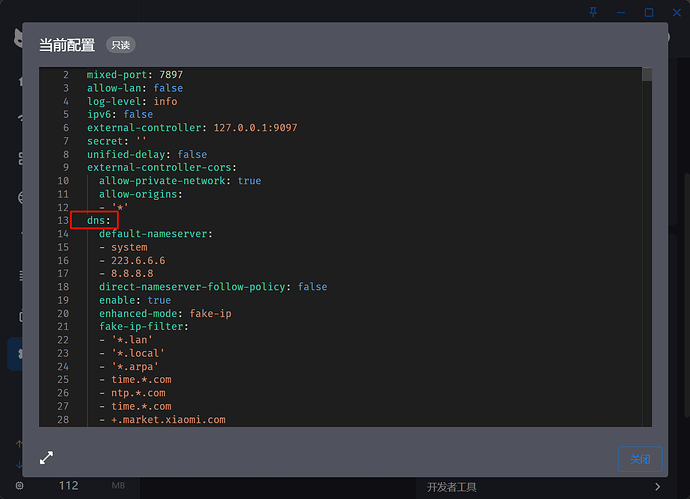Open the chevron next to 开发者工具
This screenshot has height=499, width=690.
tap(657, 487)
